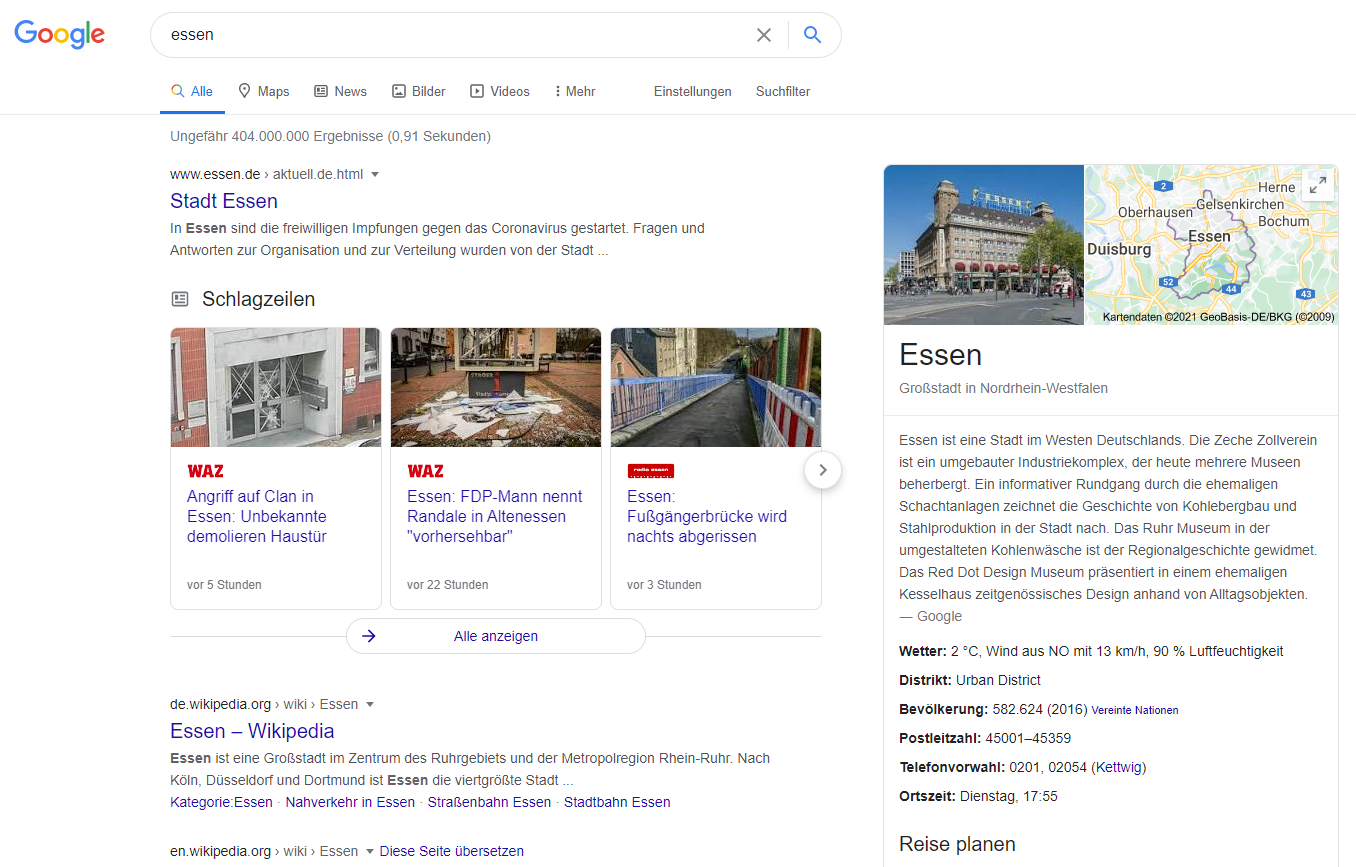Open the Straßenbahn Essen sitelink
1356x867 pixels.
(x=489, y=802)
